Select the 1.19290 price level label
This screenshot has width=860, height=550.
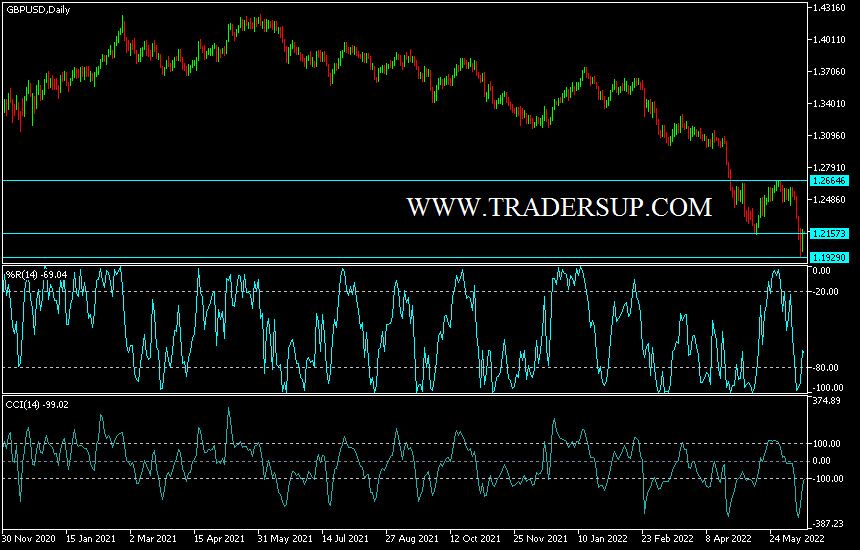[830, 257]
